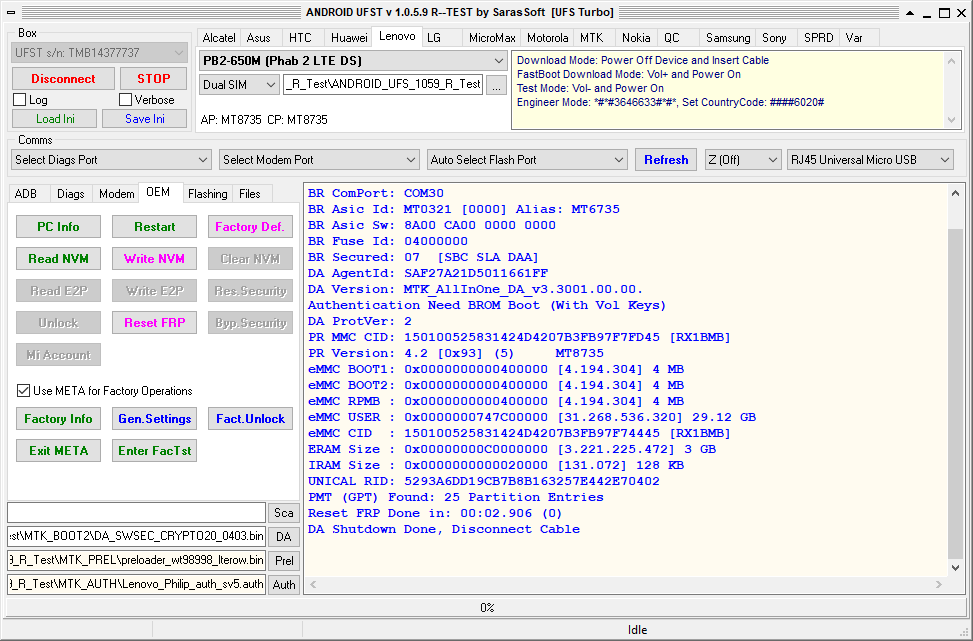
Task: Open the Sony tab
Action: [774, 38]
